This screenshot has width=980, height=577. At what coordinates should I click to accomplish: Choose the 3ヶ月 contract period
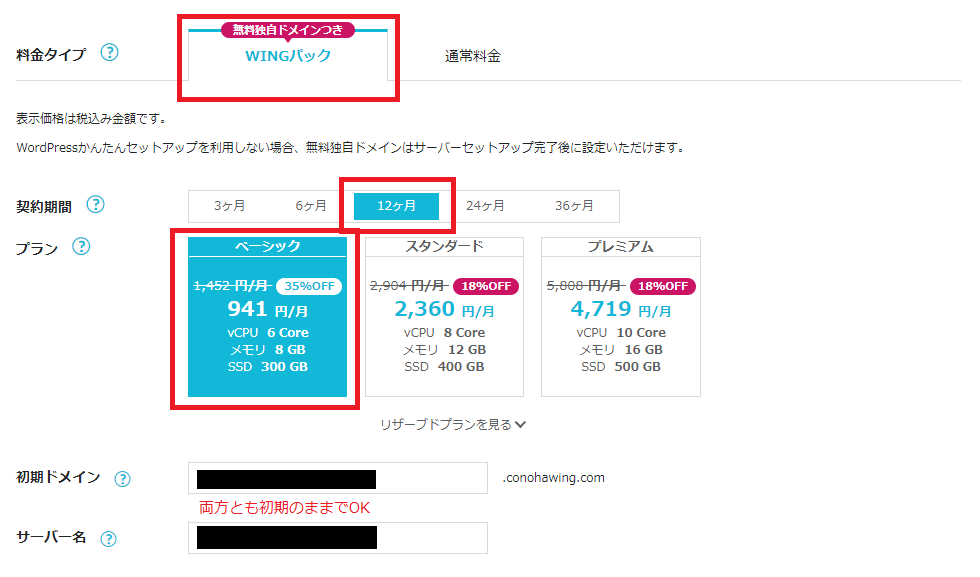tap(229, 206)
